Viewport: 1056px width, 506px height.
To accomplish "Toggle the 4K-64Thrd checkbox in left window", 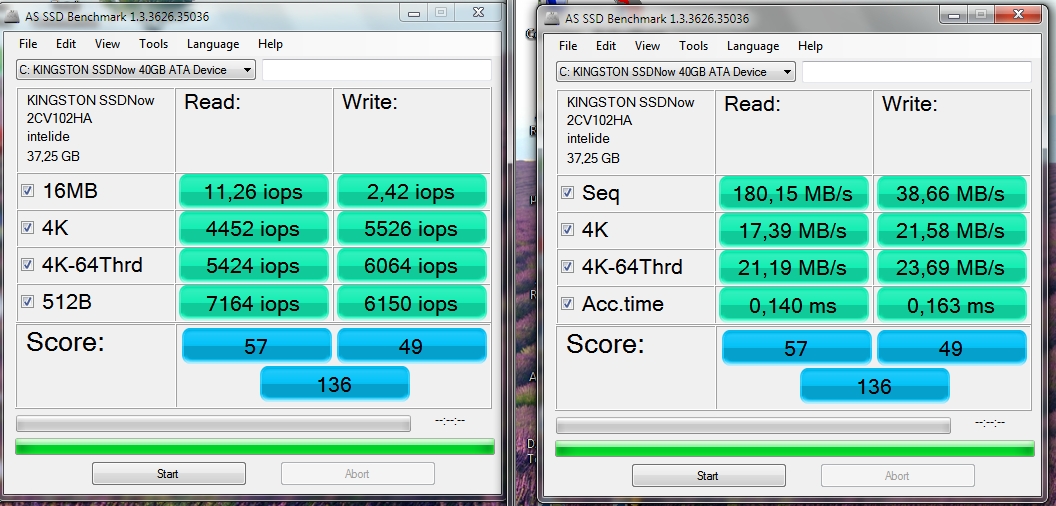I will point(27,265).
